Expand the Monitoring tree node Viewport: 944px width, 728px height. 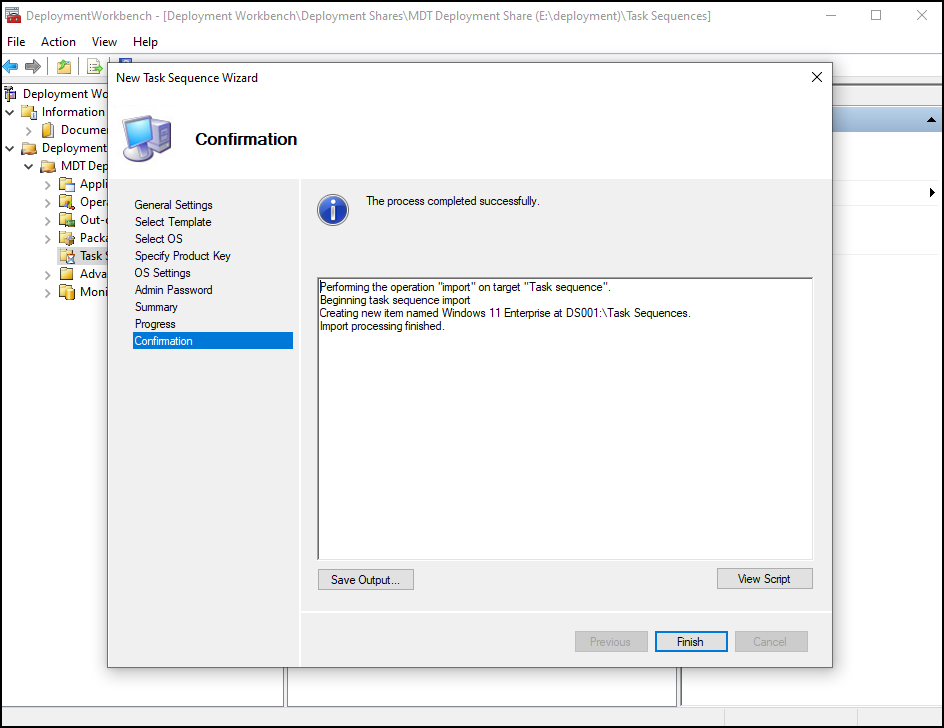click(x=47, y=292)
